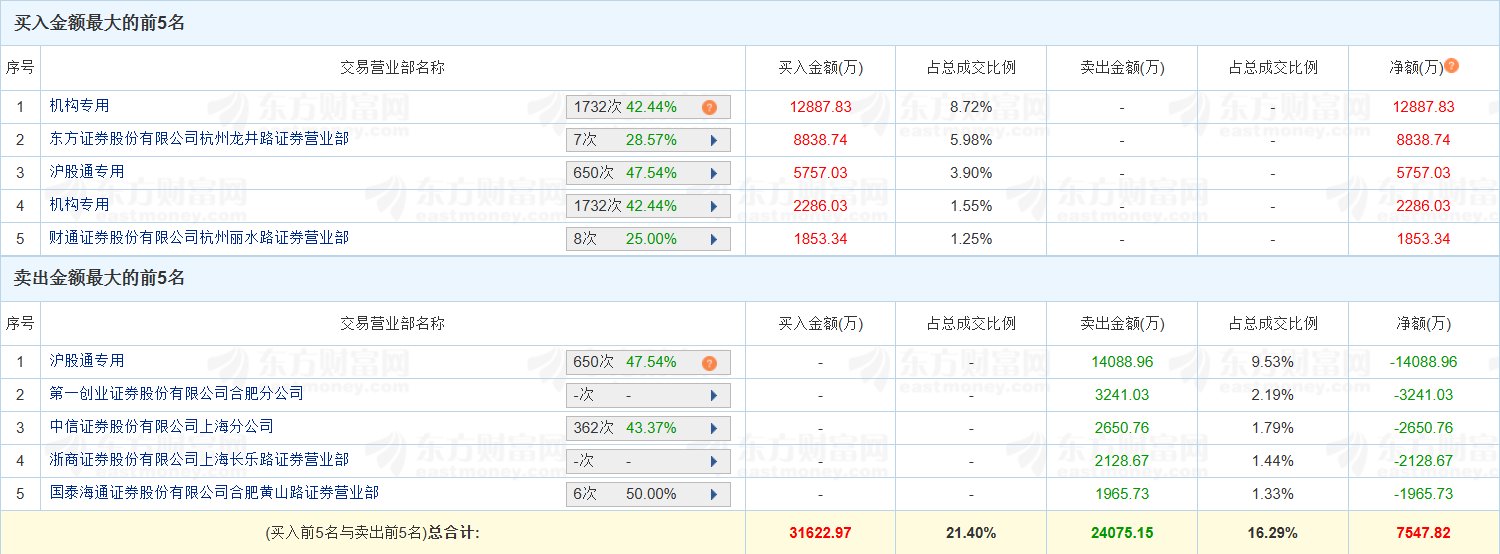
Task: Click the blue arrow in the 7次 28.57% box
Action: point(714,140)
